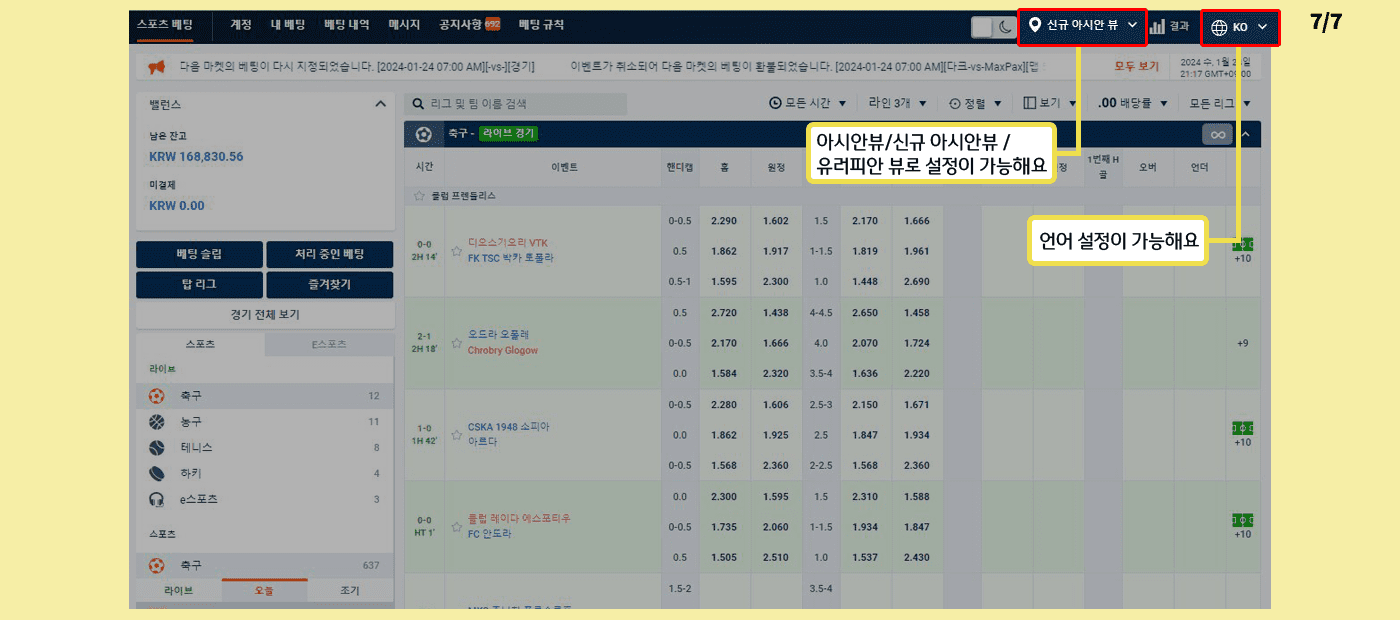Click the 결과 bar chart icon
The width and height of the screenshot is (1400, 620).
coord(1158,27)
